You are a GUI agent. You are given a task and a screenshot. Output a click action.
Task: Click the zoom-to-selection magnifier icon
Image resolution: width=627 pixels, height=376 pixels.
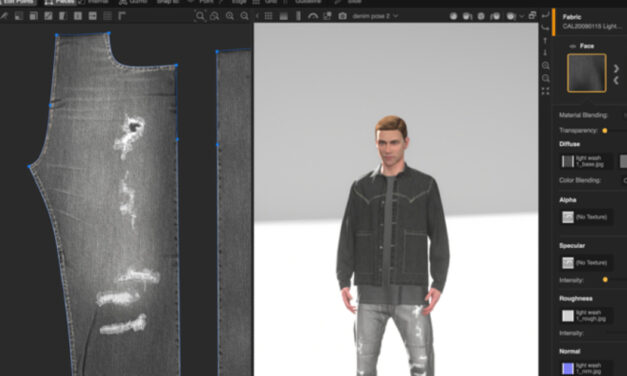click(214, 16)
